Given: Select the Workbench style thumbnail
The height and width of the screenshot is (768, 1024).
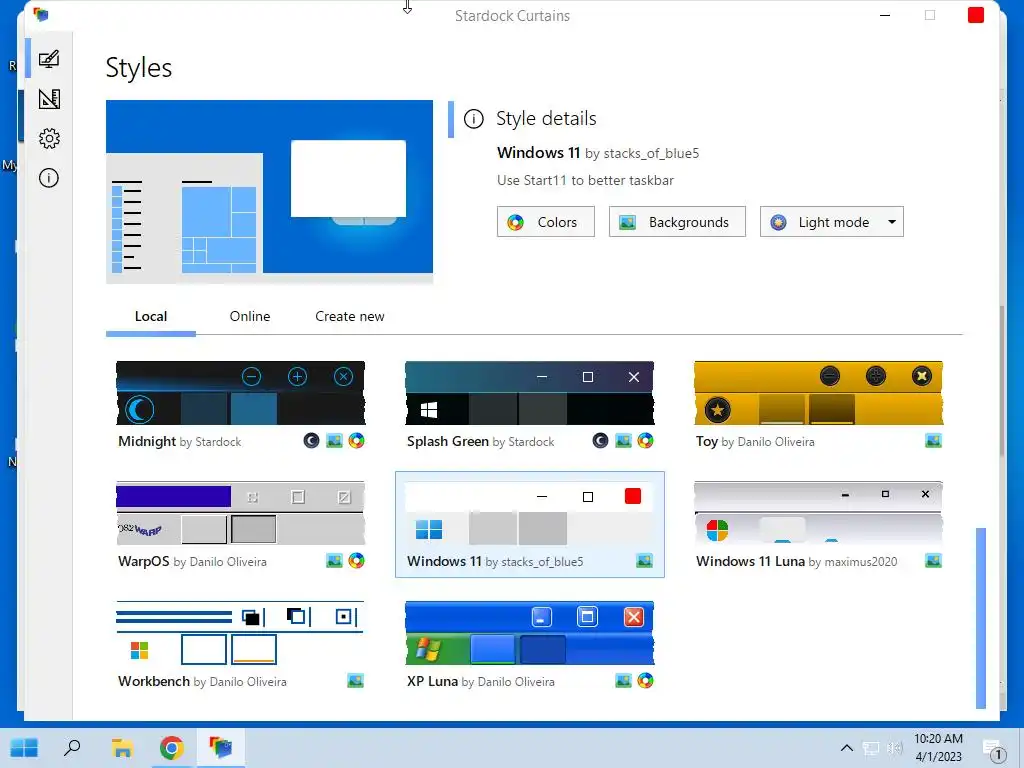Looking at the screenshot, I should coord(240,633).
